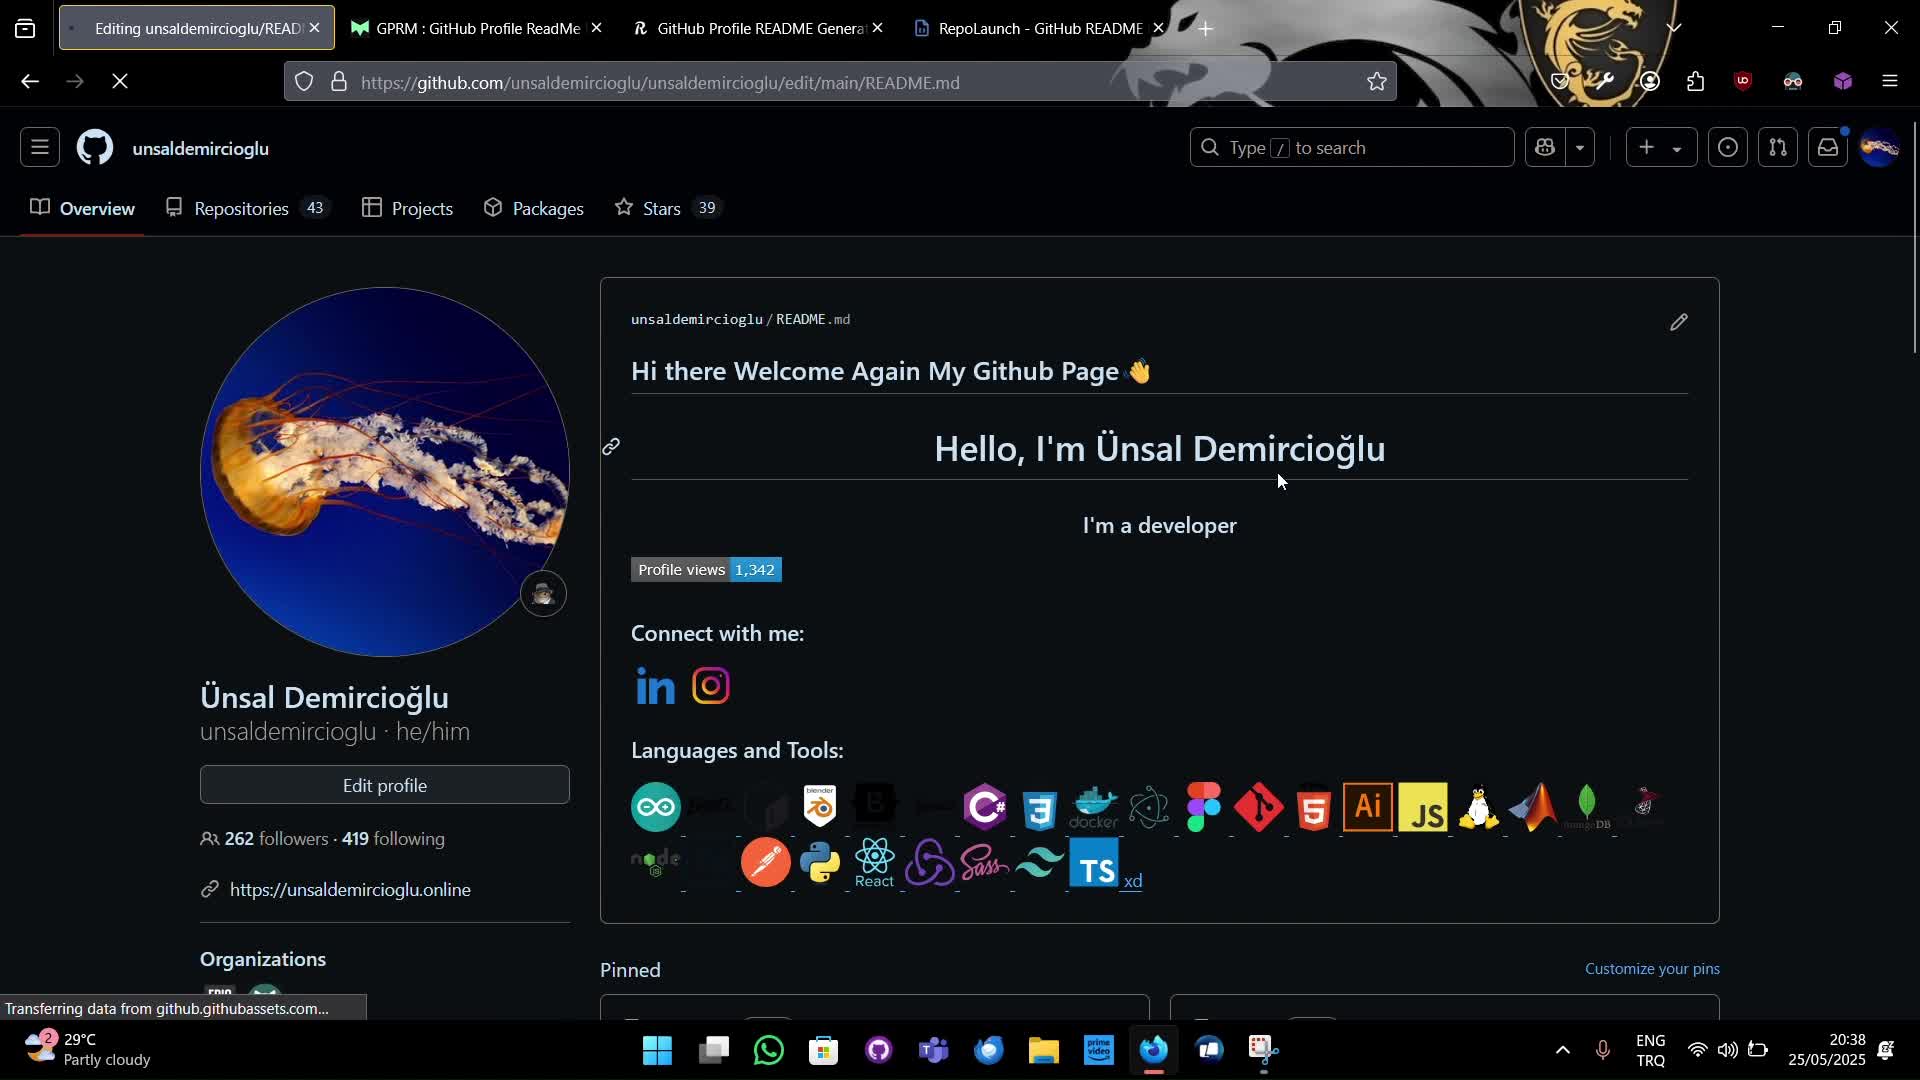
Task: Click the xd link after TS icon
Action: pos(1133,881)
